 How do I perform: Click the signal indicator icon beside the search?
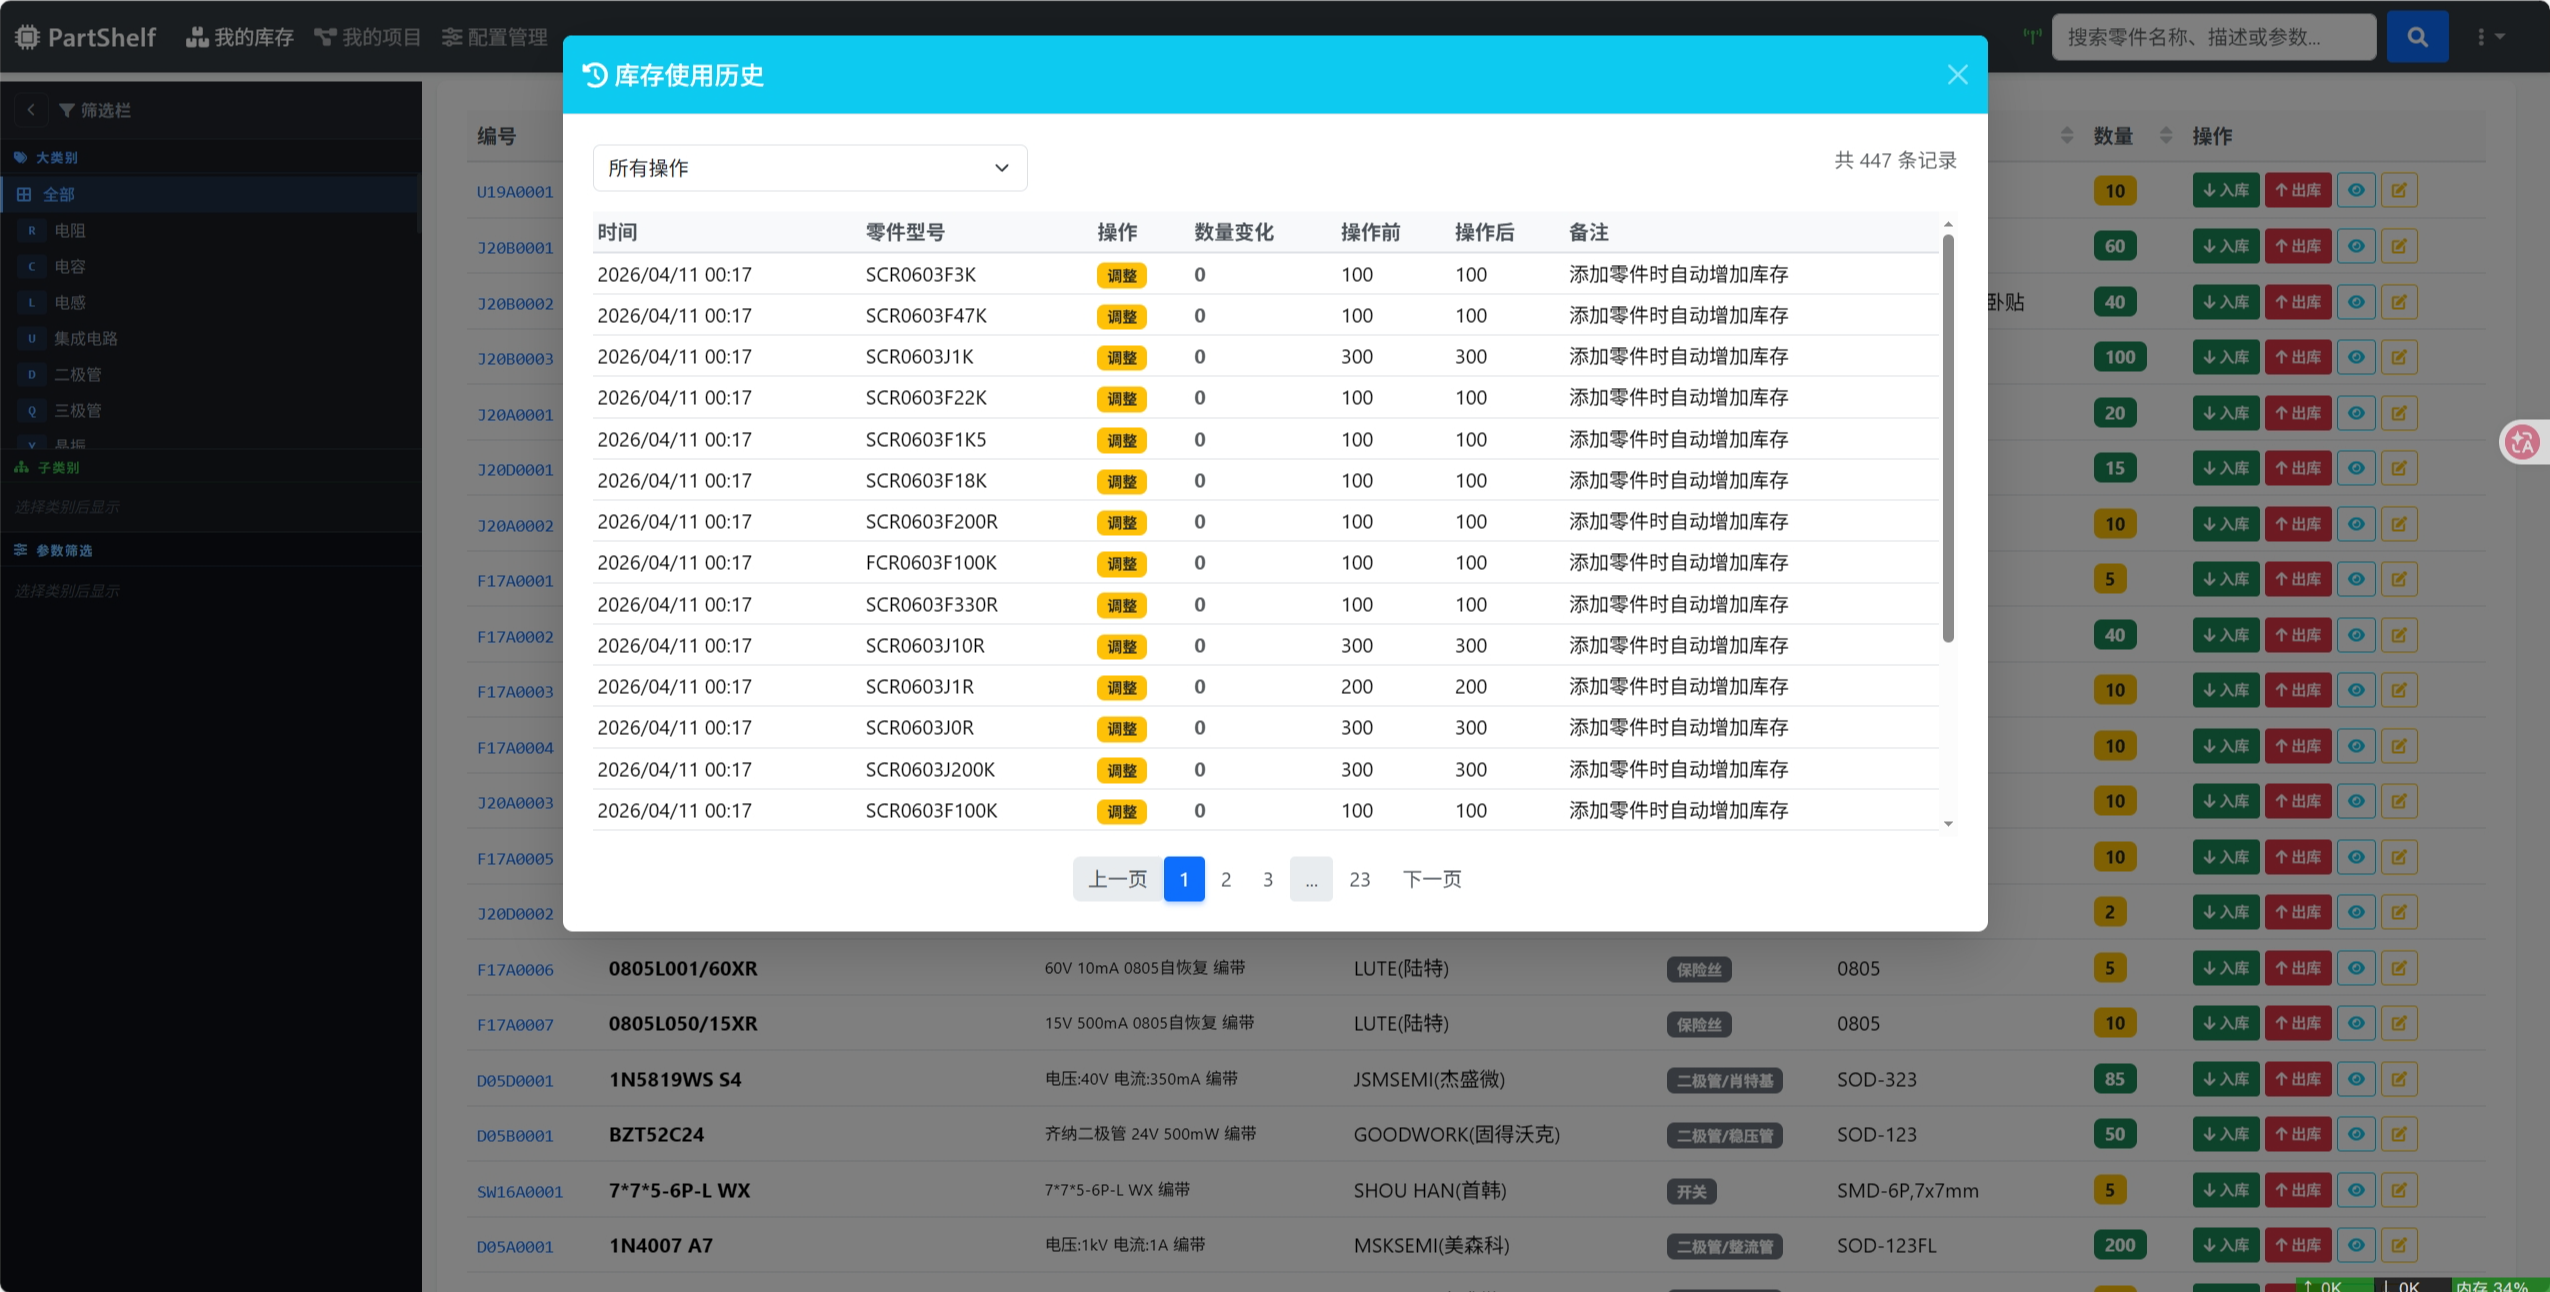pyautogui.click(x=2032, y=36)
